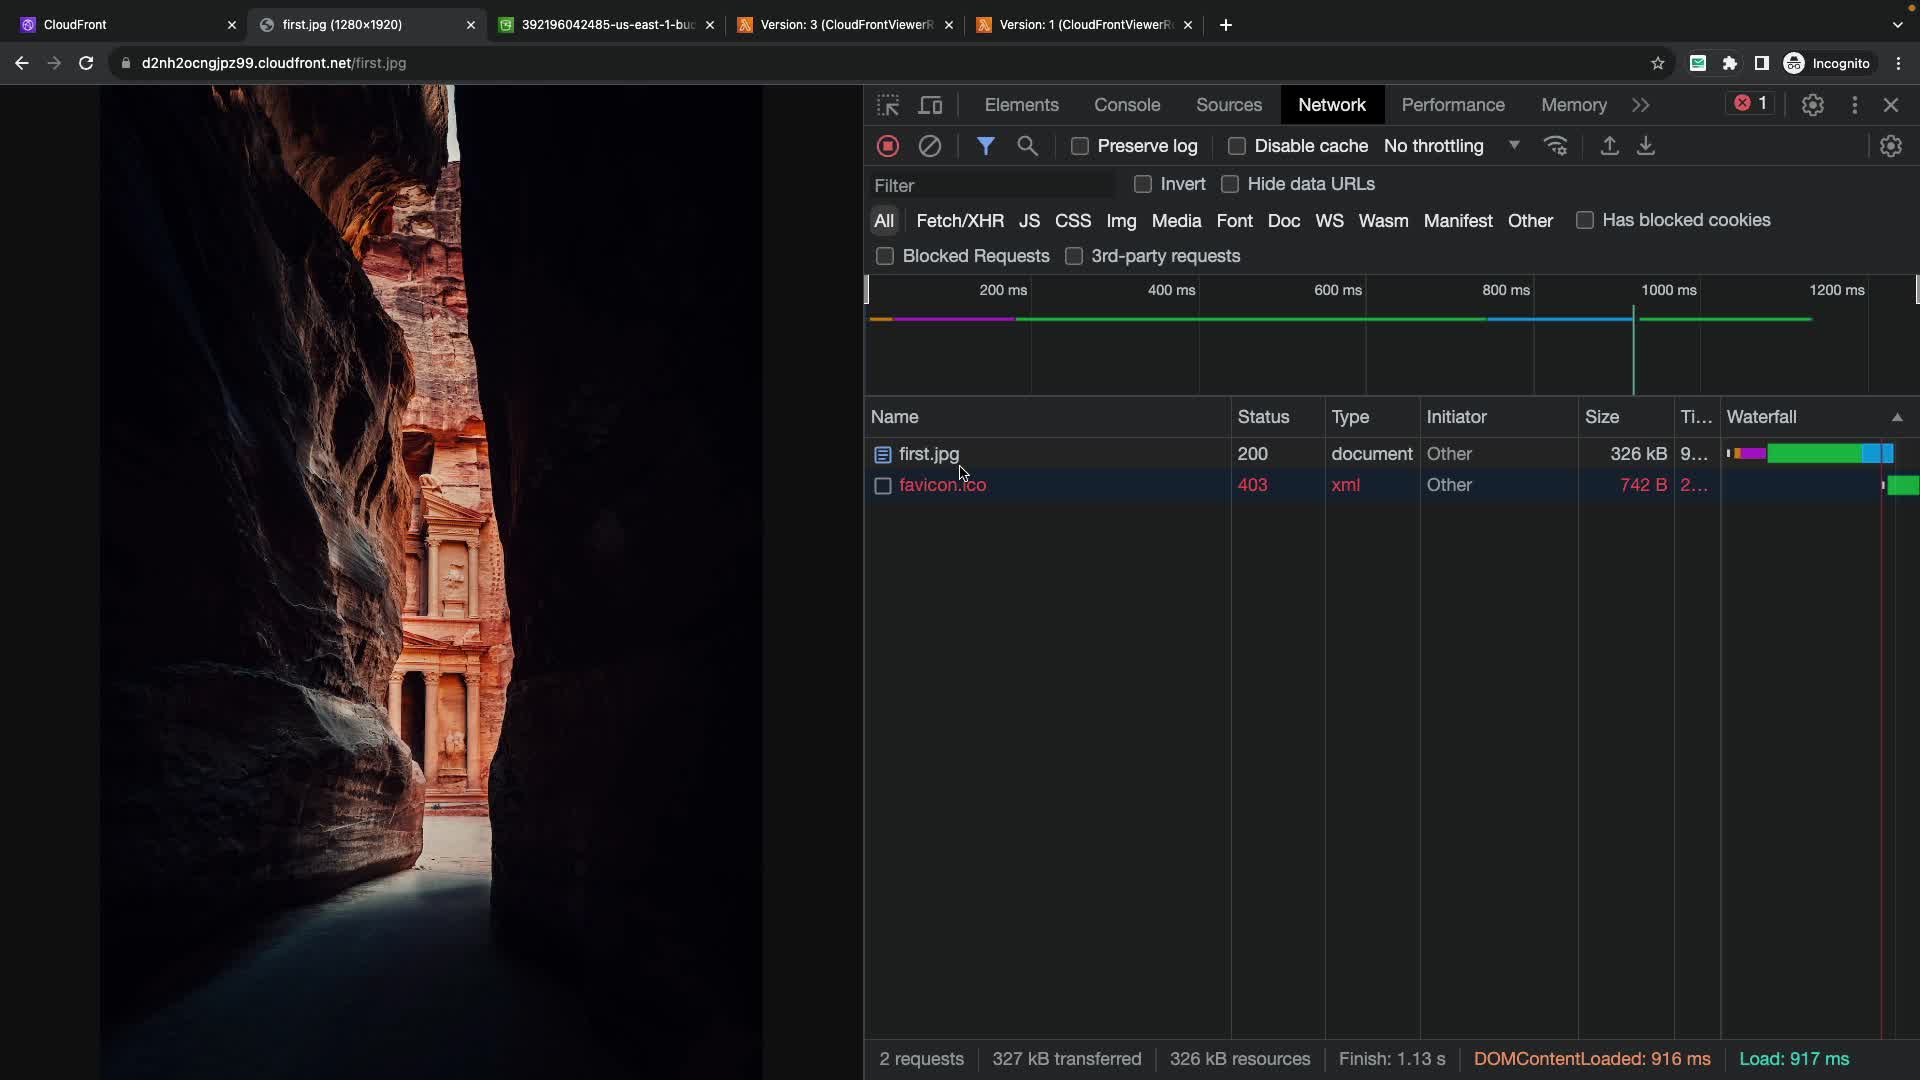Click the import HAR file upload icon
The image size is (1920, 1080).
[1609, 146]
